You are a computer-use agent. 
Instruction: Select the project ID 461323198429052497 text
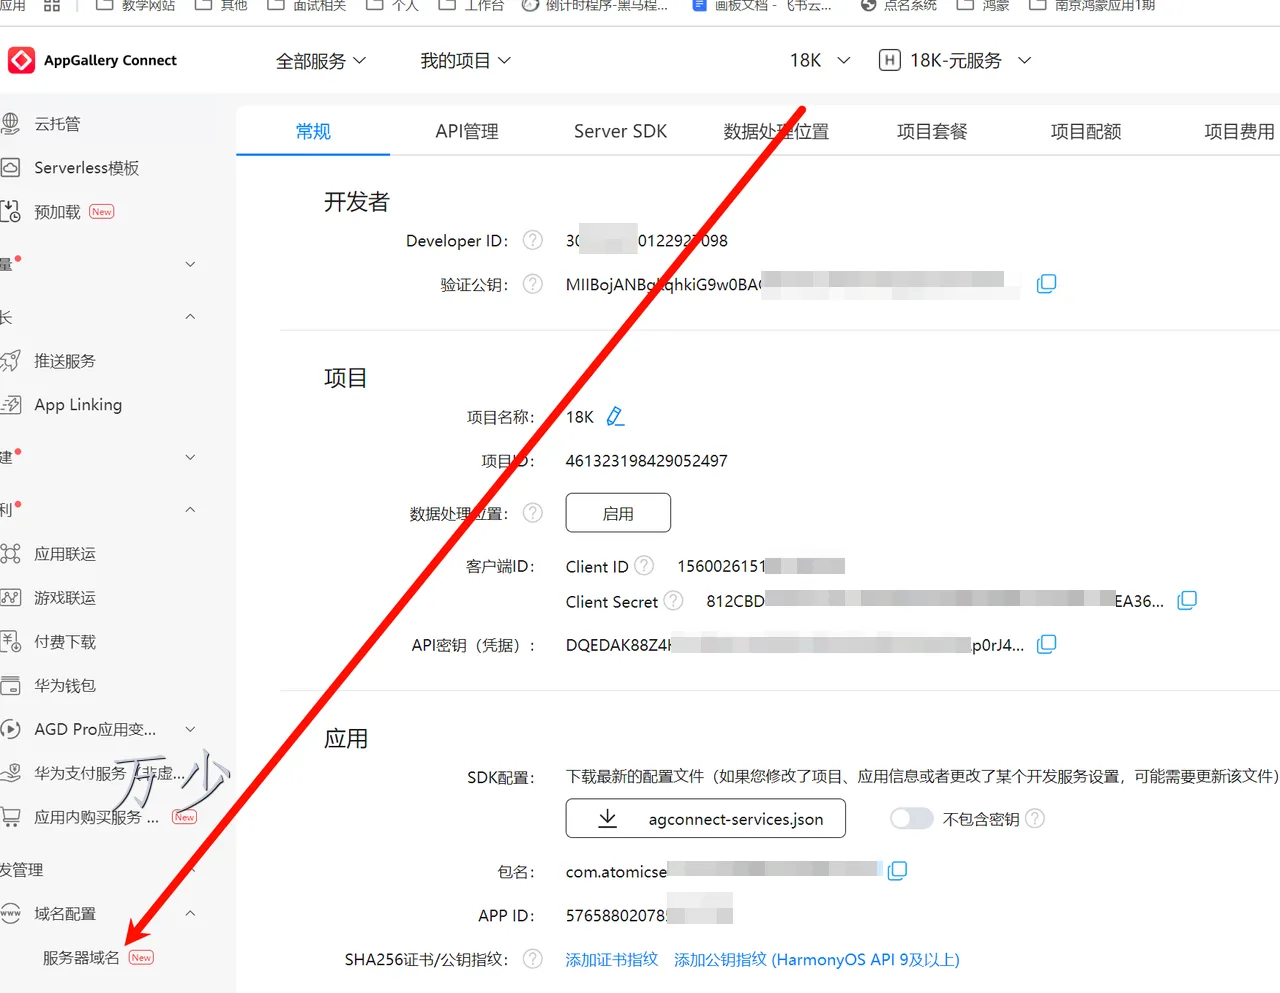click(646, 461)
